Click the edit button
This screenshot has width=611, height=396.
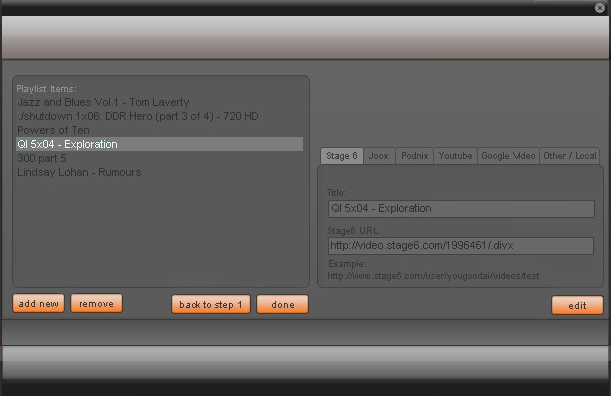pos(577,305)
